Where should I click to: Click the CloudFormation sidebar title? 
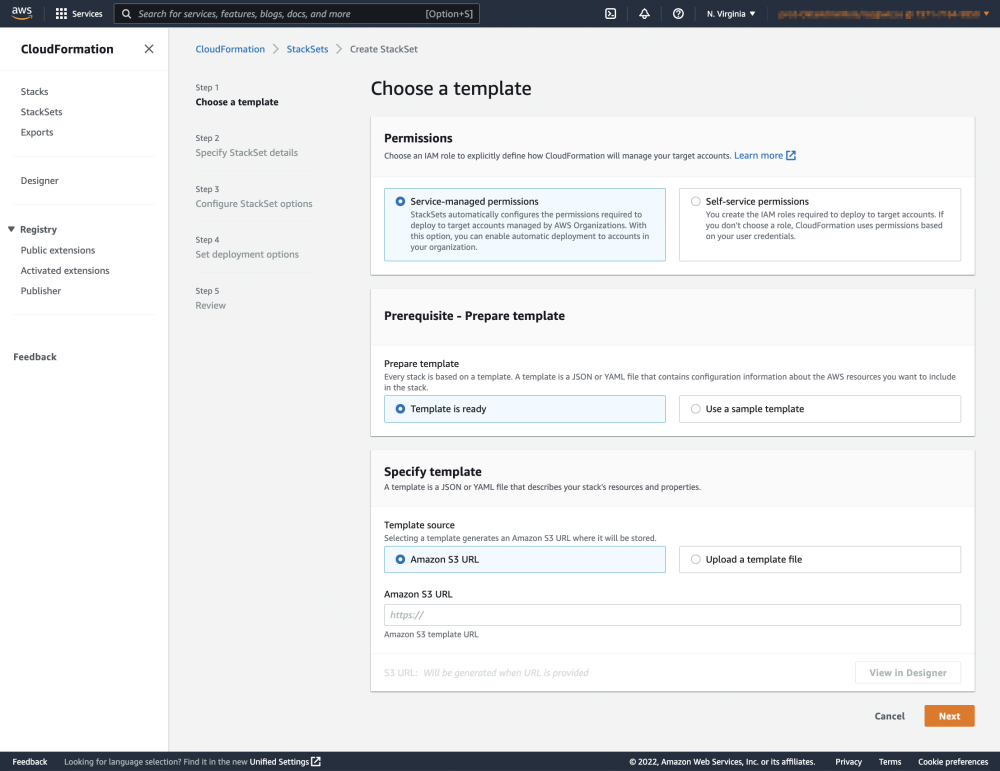67,49
